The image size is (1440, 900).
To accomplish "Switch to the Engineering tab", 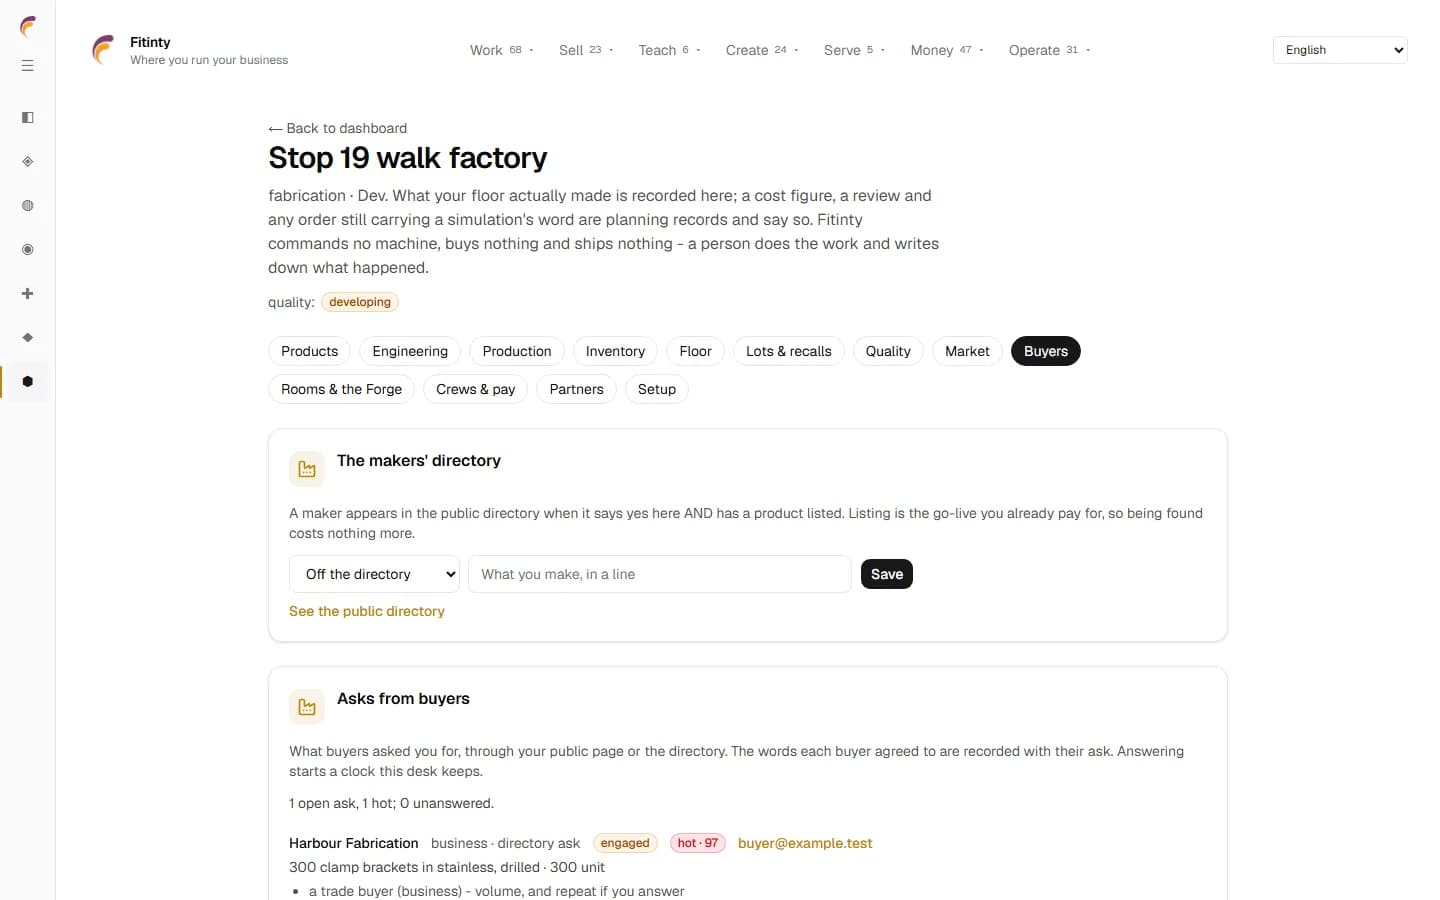I will 410,351.
